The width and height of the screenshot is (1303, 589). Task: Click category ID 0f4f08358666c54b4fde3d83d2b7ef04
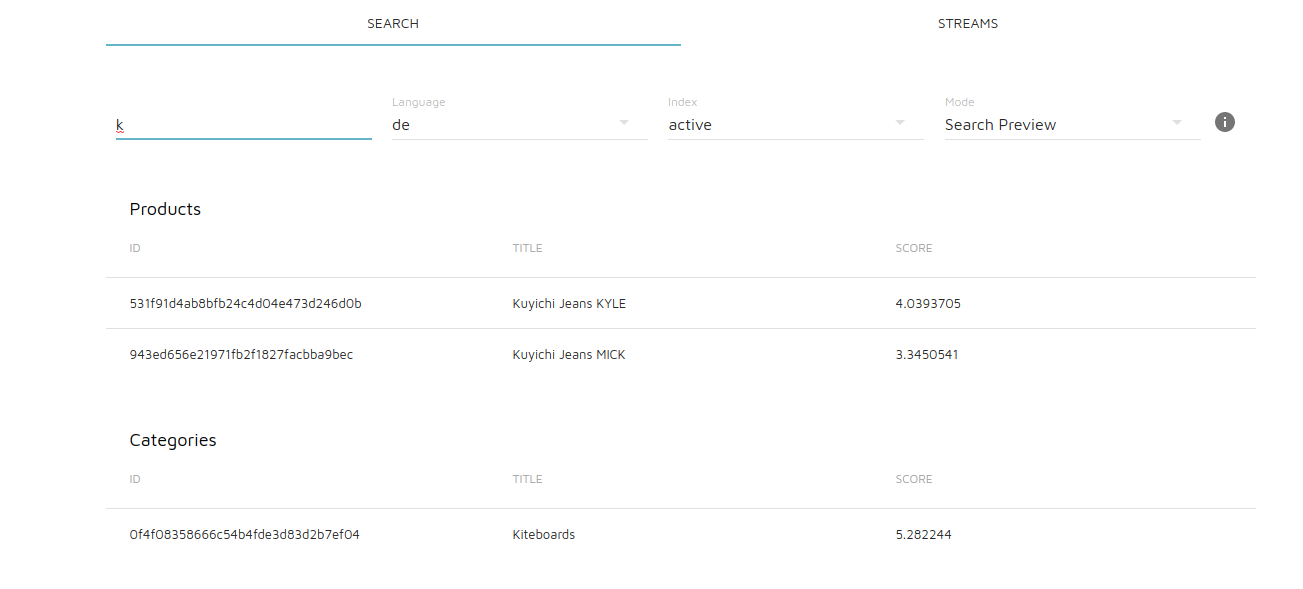click(x=245, y=535)
